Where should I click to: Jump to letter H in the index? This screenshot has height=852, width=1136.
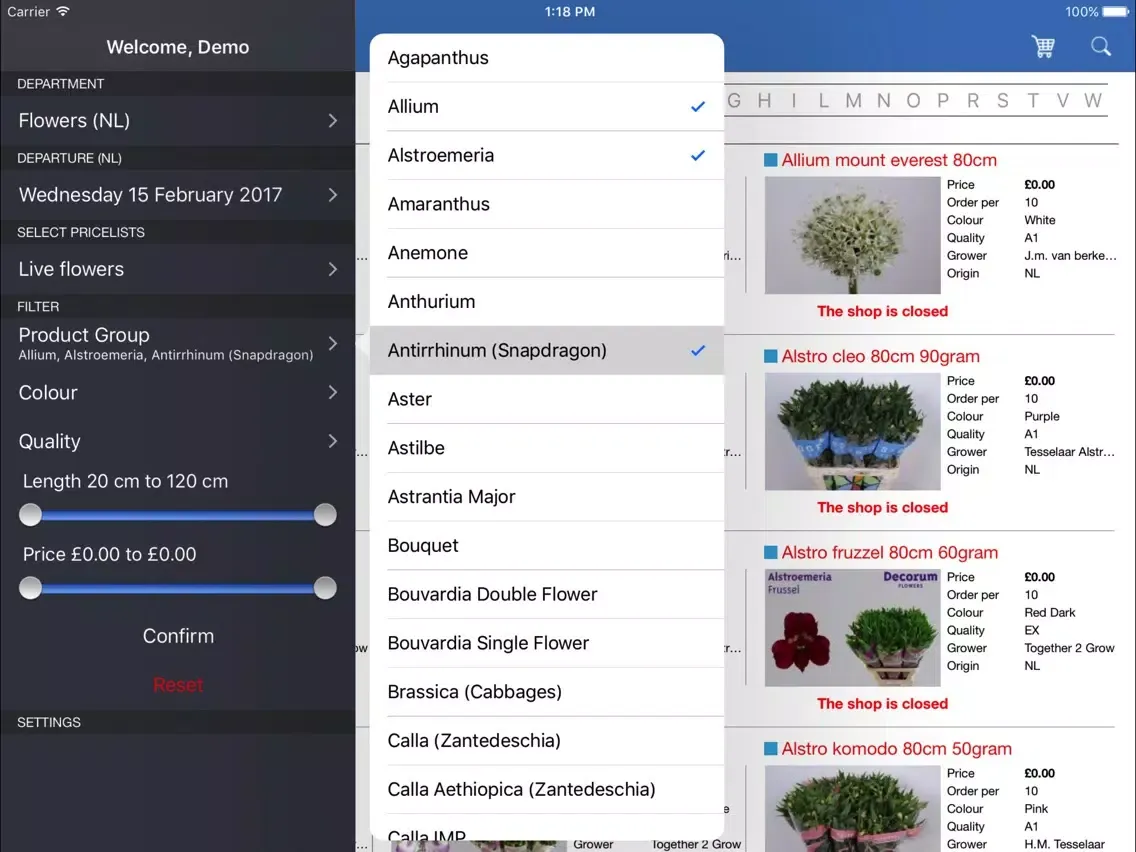pyautogui.click(x=764, y=101)
